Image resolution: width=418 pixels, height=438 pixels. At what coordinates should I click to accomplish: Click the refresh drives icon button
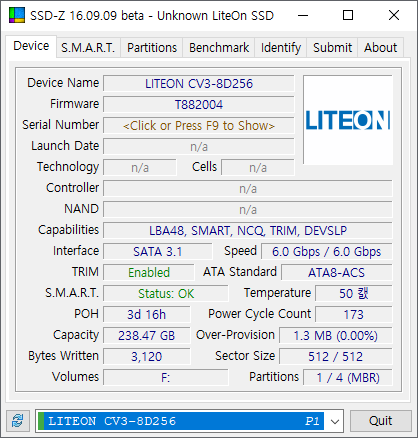pos(18,421)
